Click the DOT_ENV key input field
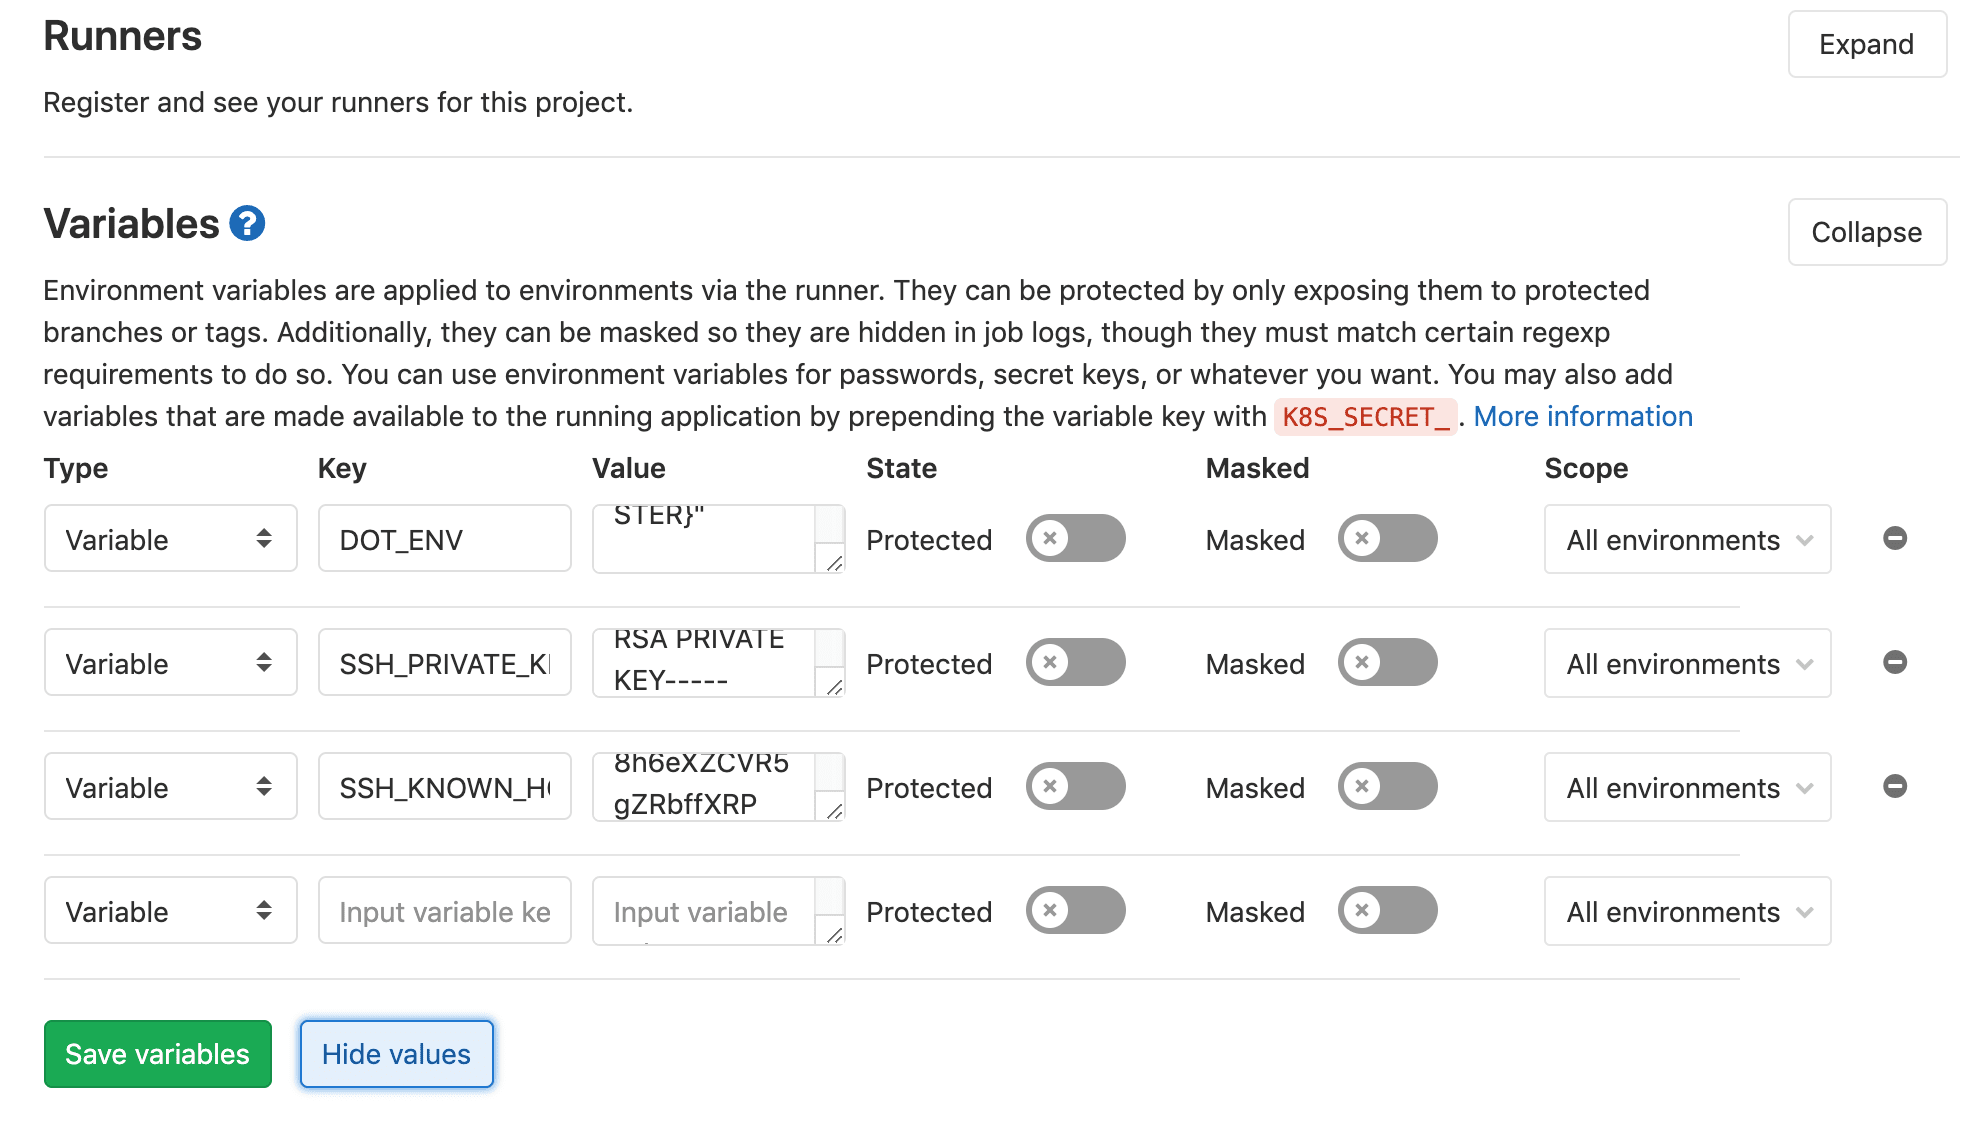The height and width of the screenshot is (1124, 1988). click(x=444, y=539)
